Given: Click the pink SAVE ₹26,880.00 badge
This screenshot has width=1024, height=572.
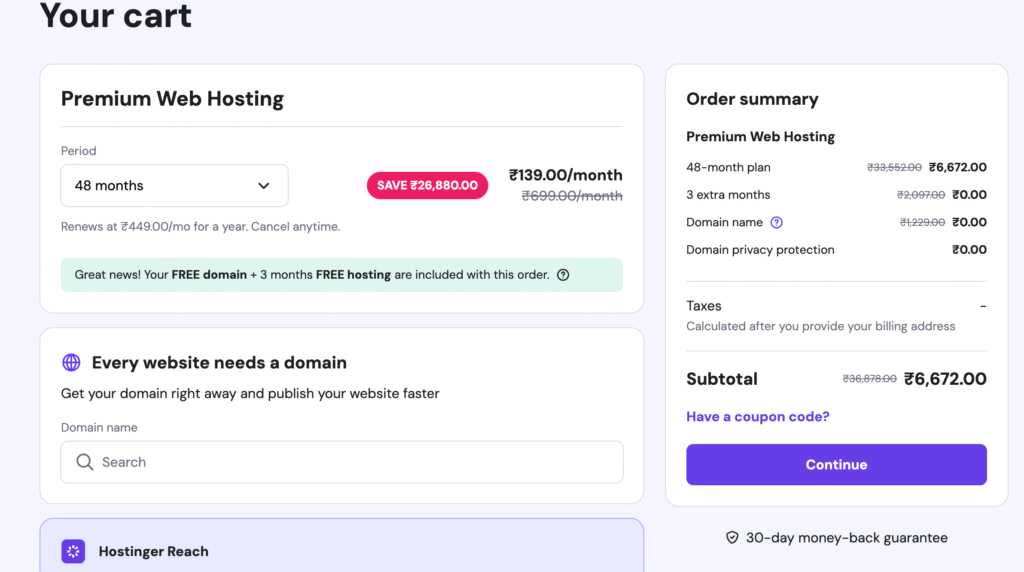Looking at the screenshot, I should tap(427, 185).
